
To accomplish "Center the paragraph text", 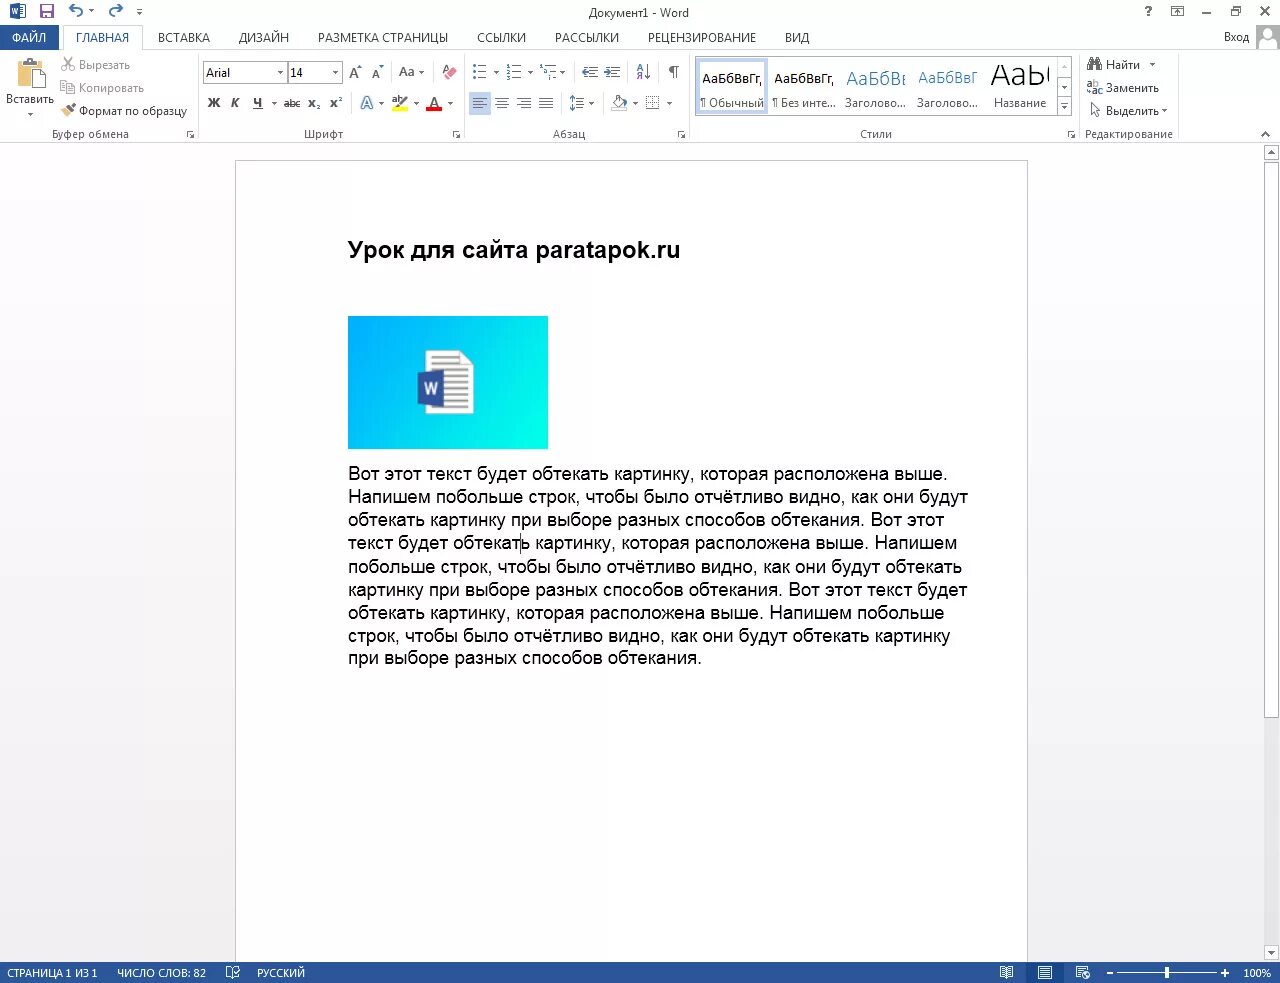I will [x=502, y=103].
